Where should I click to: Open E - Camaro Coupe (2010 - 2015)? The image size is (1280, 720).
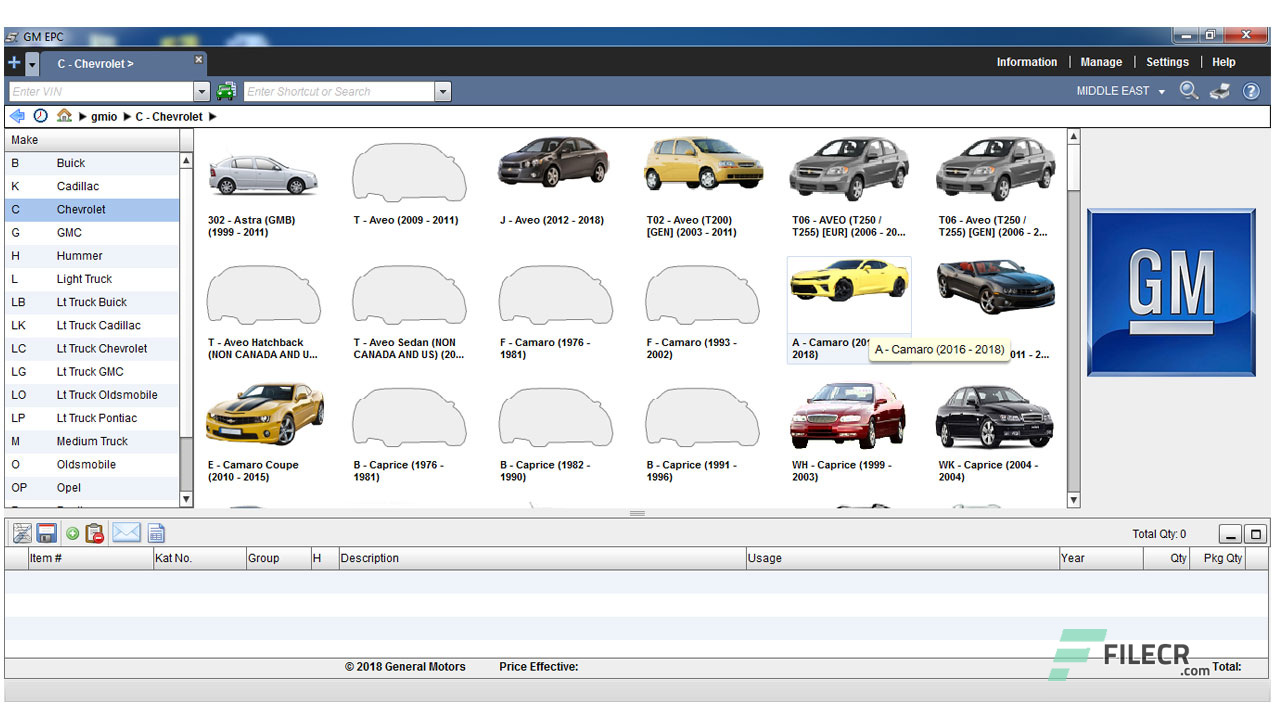[265, 414]
